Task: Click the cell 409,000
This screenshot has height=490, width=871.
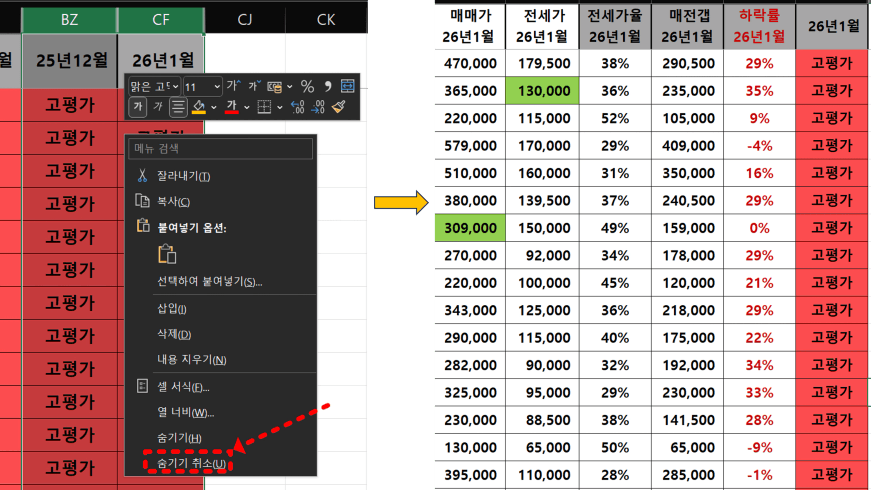Action: coord(688,146)
